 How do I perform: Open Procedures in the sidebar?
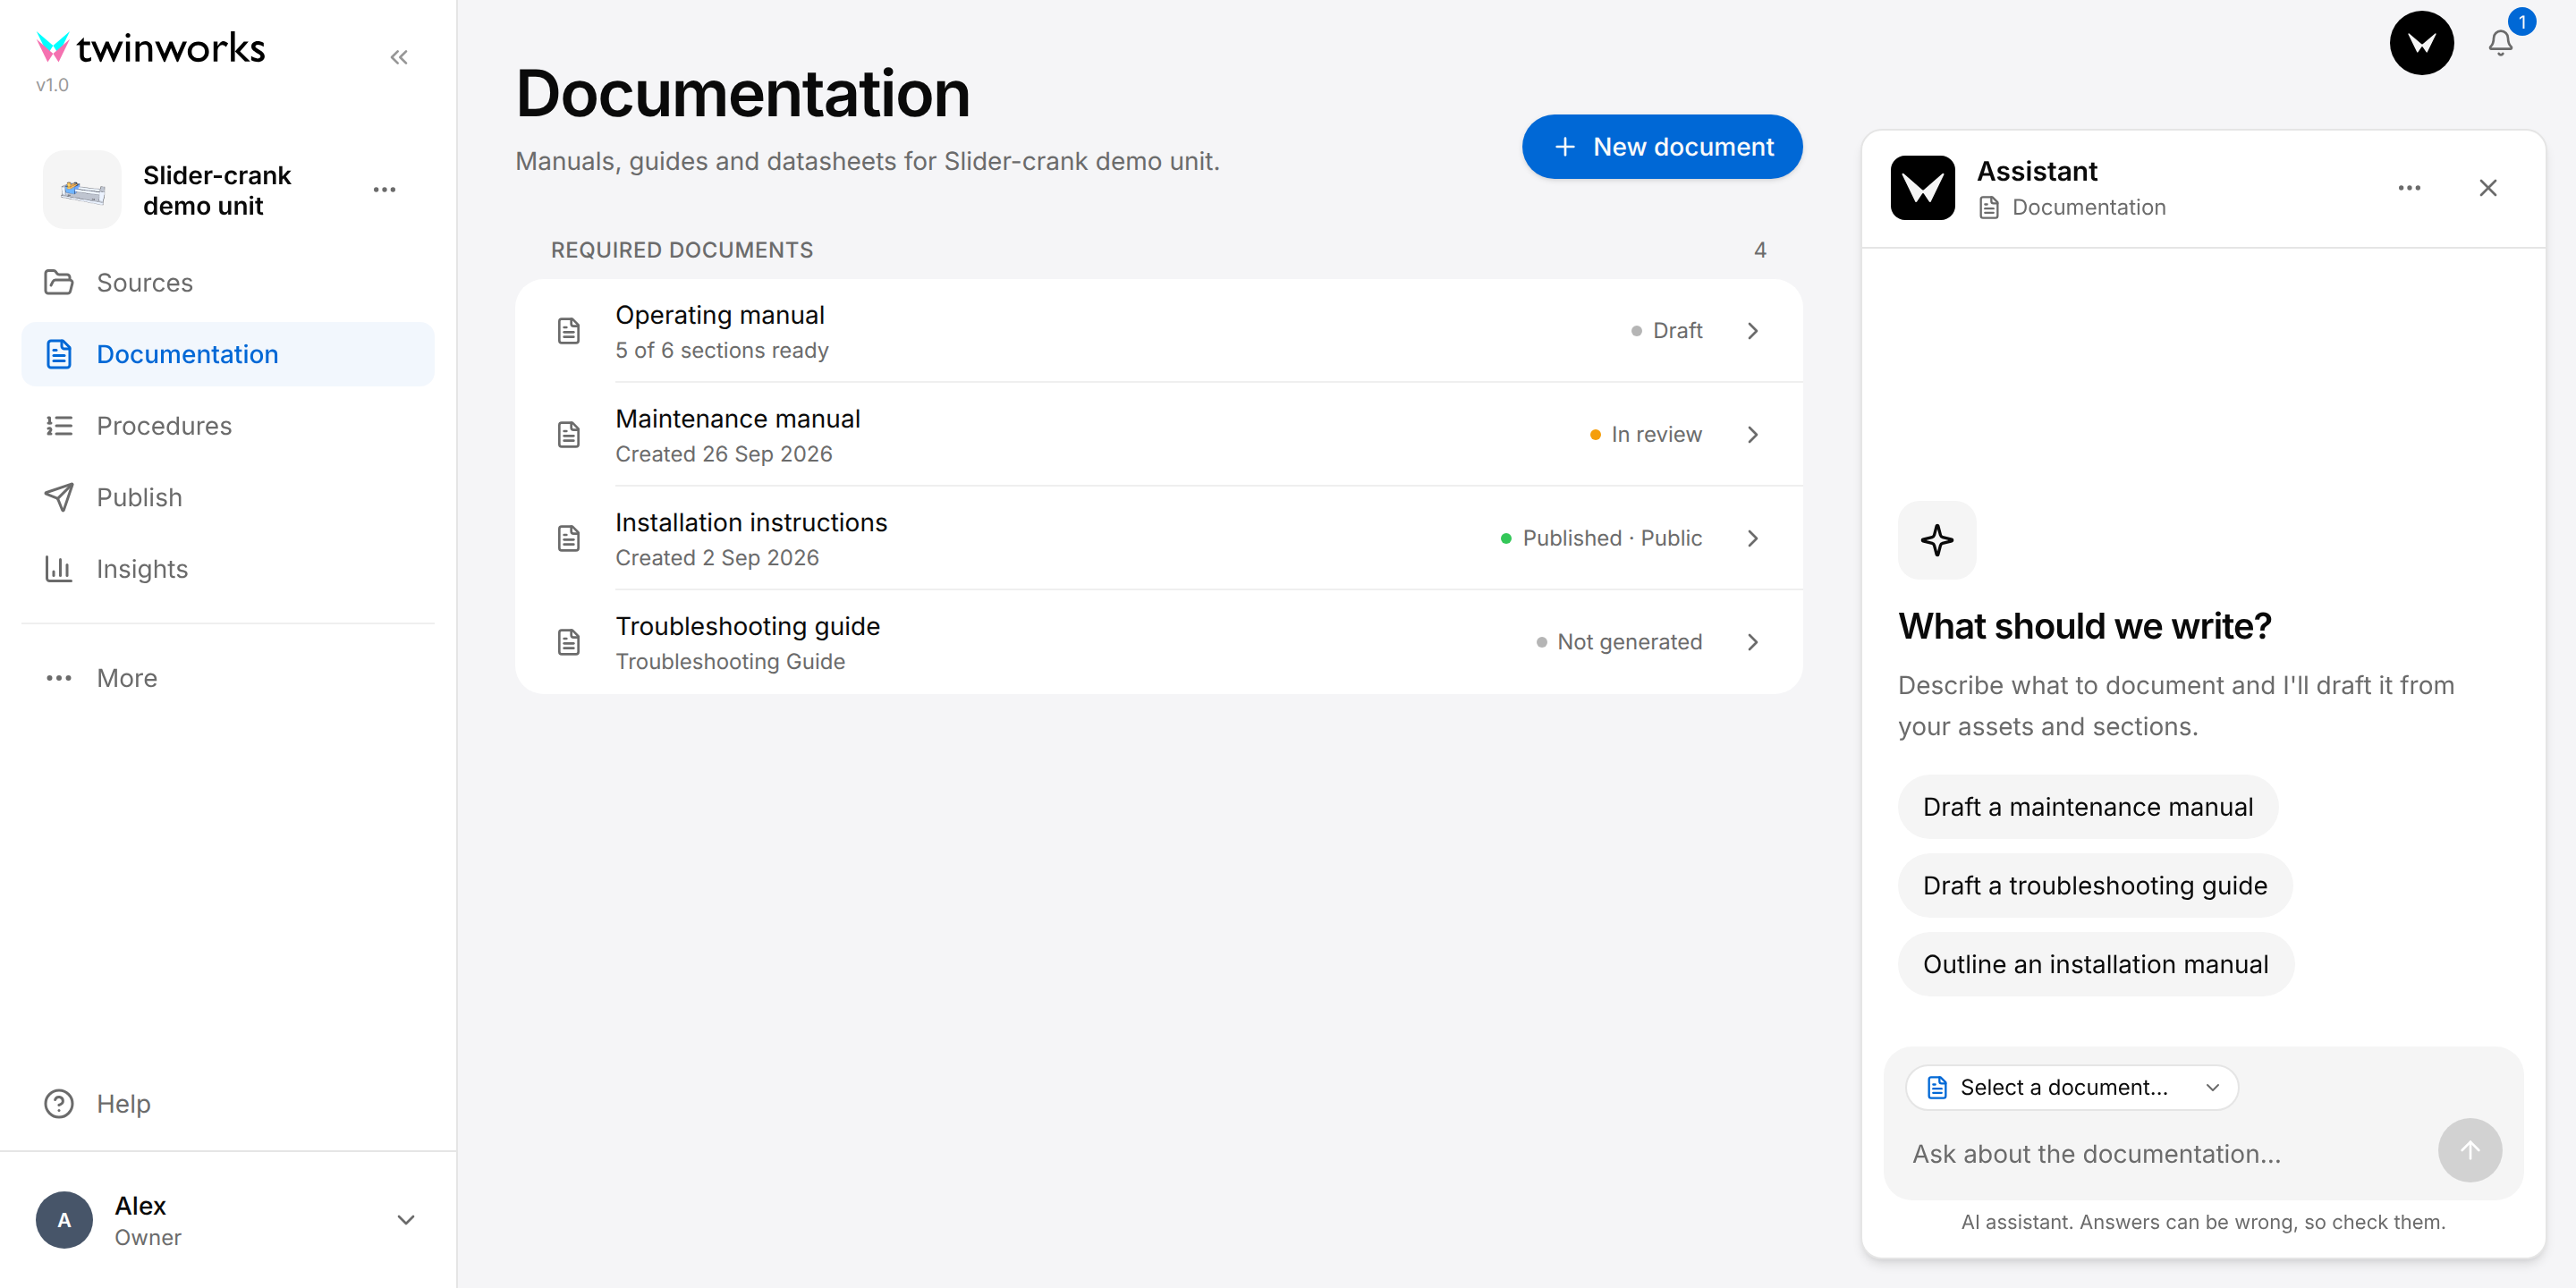(228, 426)
